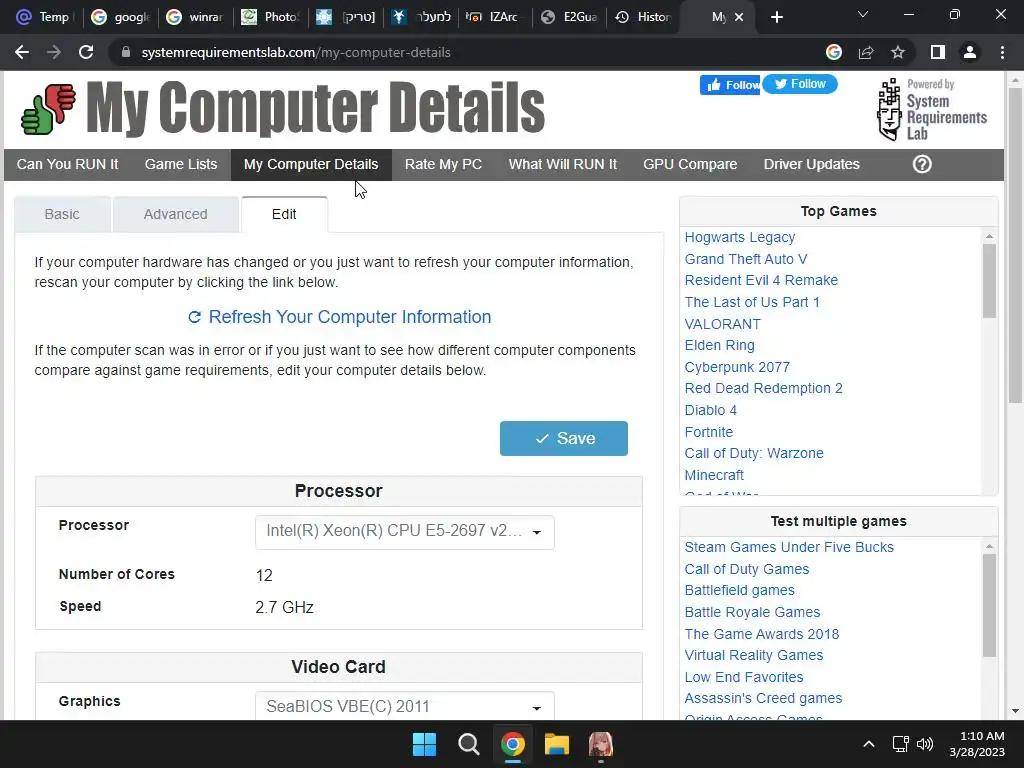Switch to the IZArc browser tab
This screenshot has height=768, width=1024.
[495, 17]
